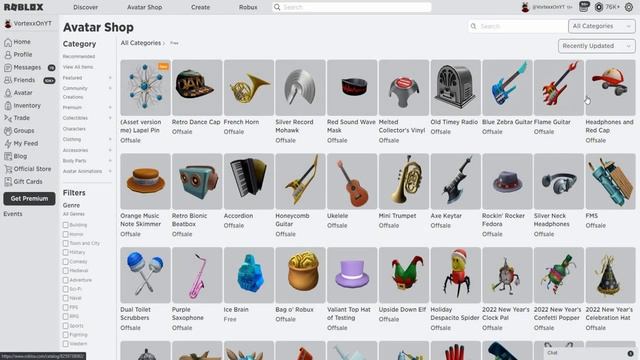Screen dimensions: 640x360
Task: Open the Purple Saxophone item thumbnail
Action: [x=197, y=275]
